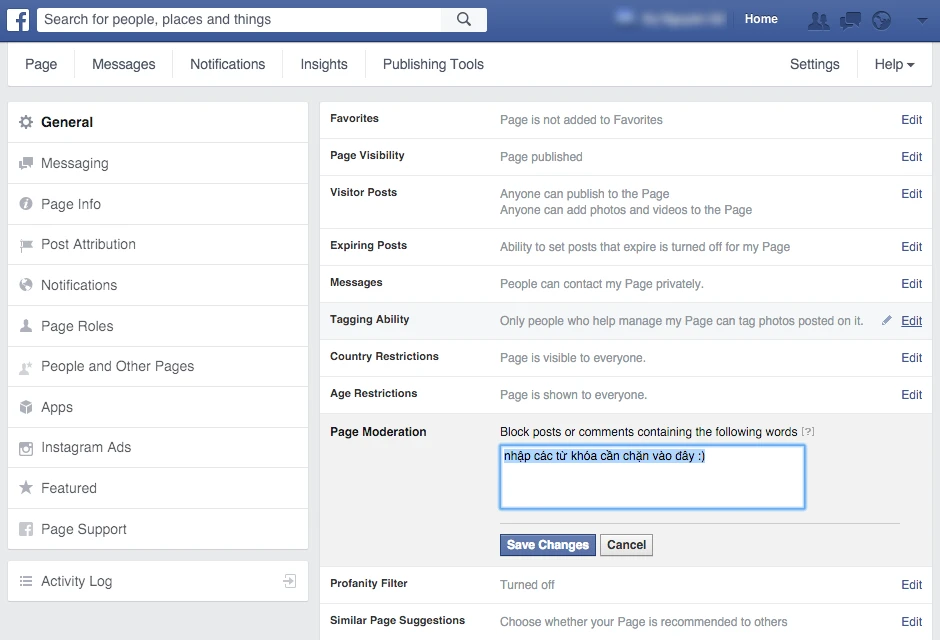Click the Facebook logo
This screenshot has height=640, width=940.
coord(17,19)
